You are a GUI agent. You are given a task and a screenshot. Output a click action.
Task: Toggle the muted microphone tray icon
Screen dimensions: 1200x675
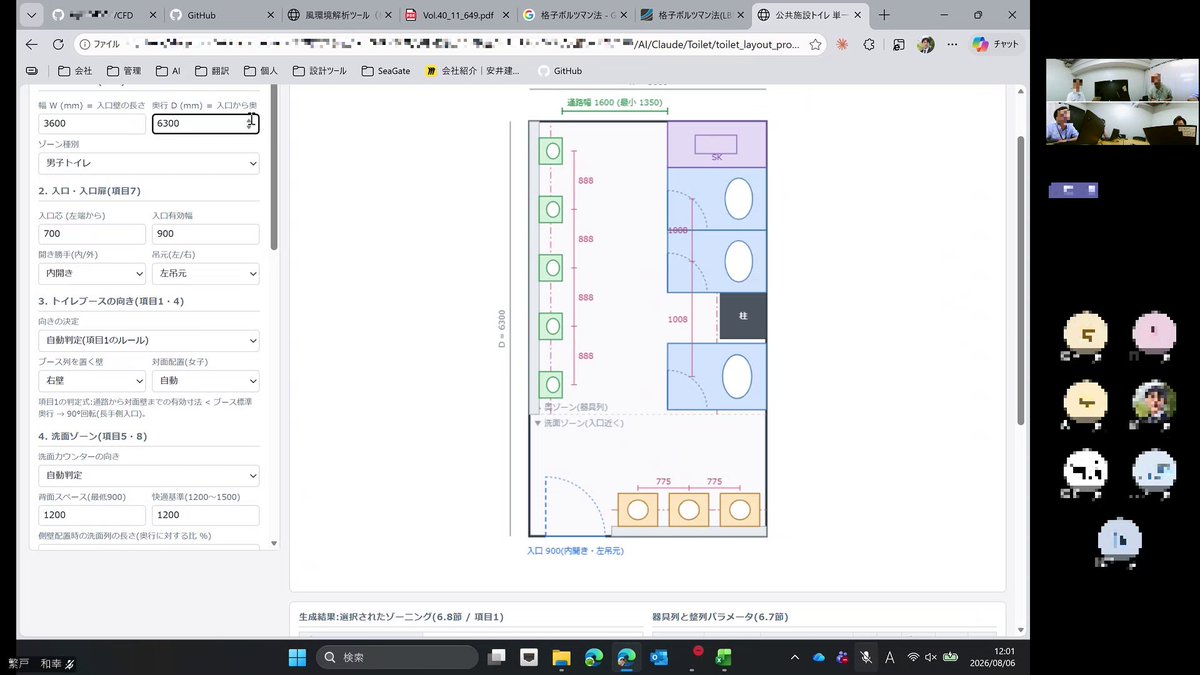[866, 657]
